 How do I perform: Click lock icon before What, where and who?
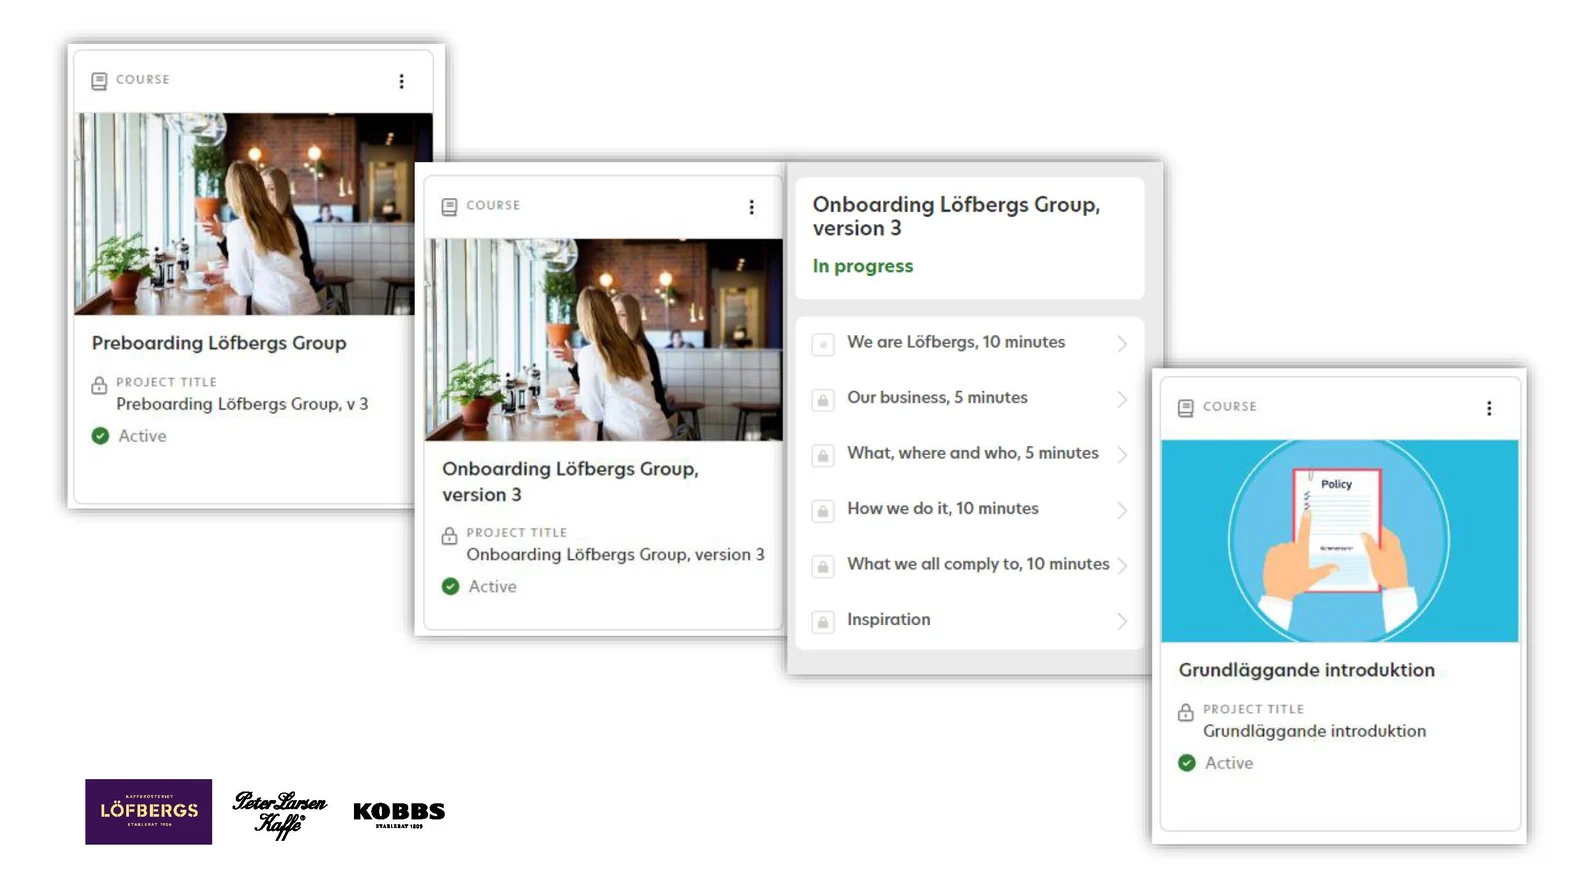822,455
